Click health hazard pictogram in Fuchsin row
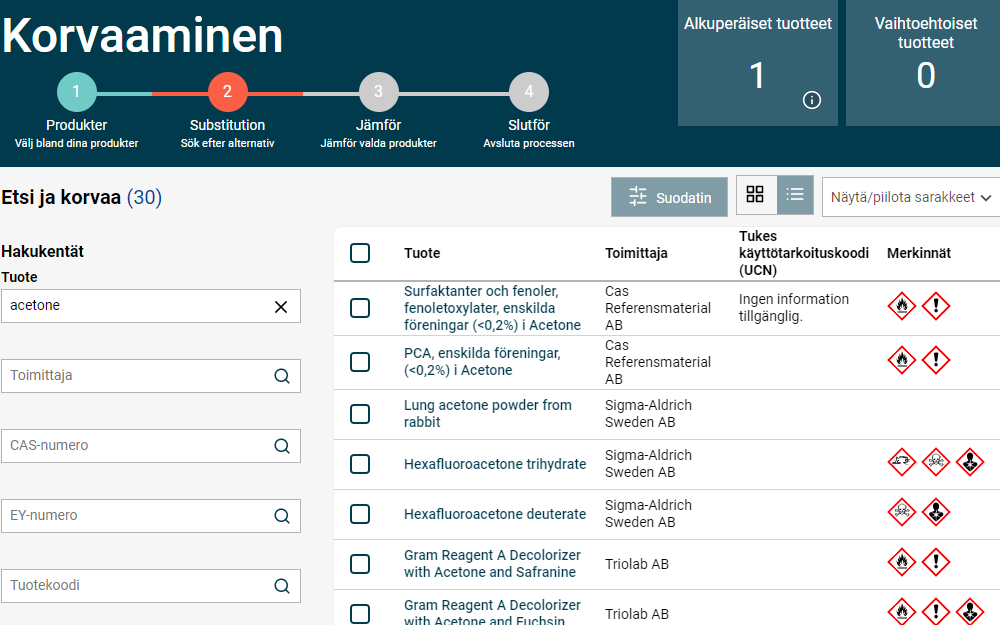This screenshot has width=1000, height=625. coord(970,612)
